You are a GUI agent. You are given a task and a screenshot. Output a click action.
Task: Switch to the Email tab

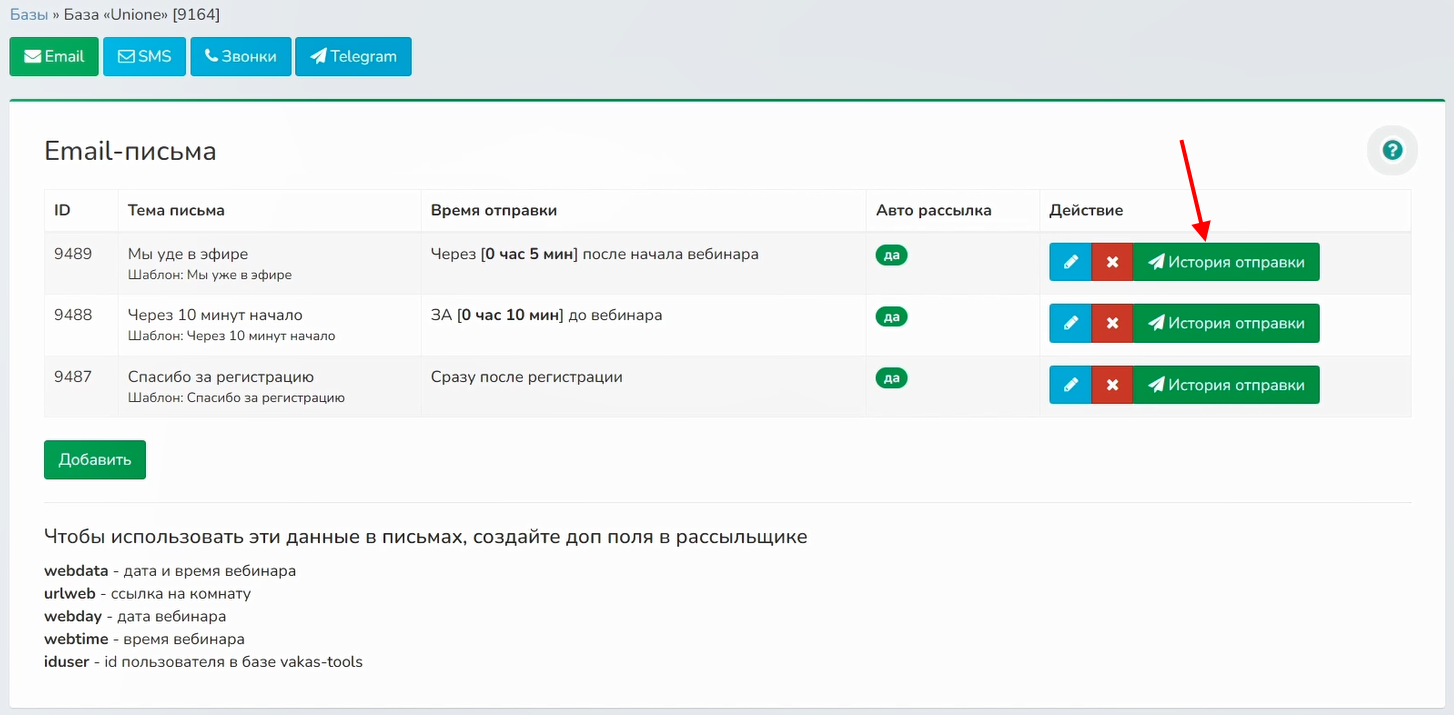tap(54, 57)
